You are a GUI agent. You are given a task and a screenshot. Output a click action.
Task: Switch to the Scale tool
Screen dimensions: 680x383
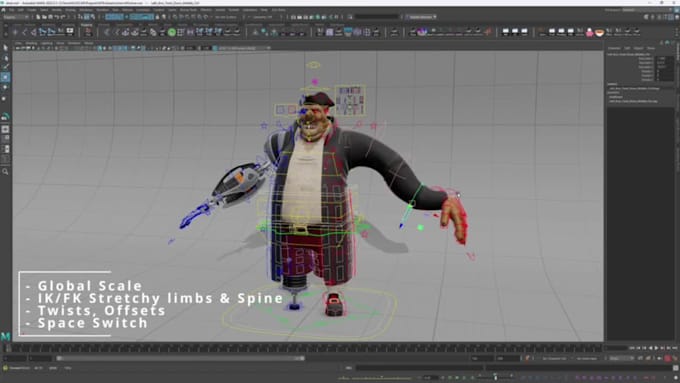click(x=5, y=98)
